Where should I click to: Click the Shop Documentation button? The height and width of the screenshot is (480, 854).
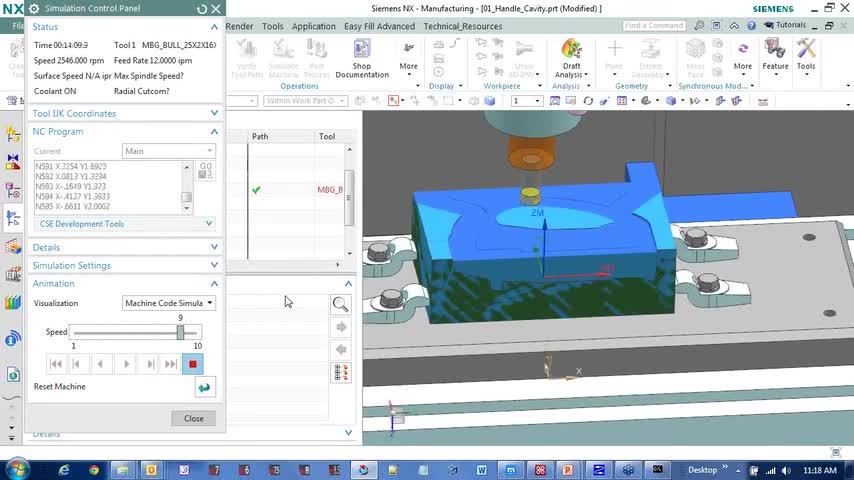point(362,59)
